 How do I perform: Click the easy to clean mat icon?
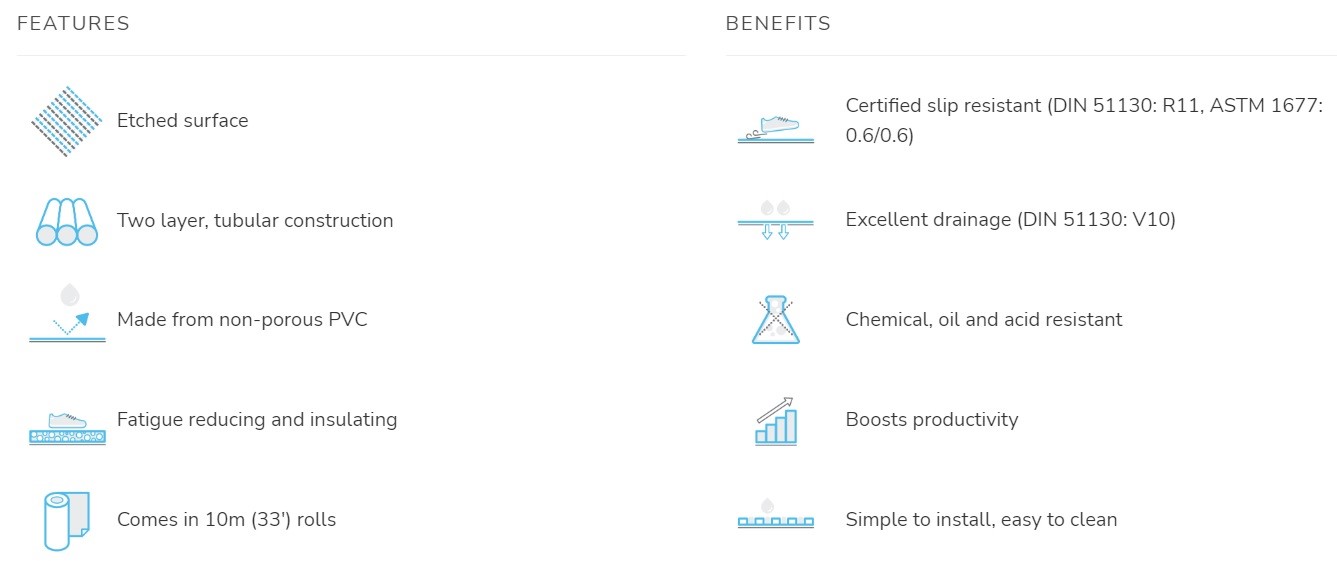point(775,513)
